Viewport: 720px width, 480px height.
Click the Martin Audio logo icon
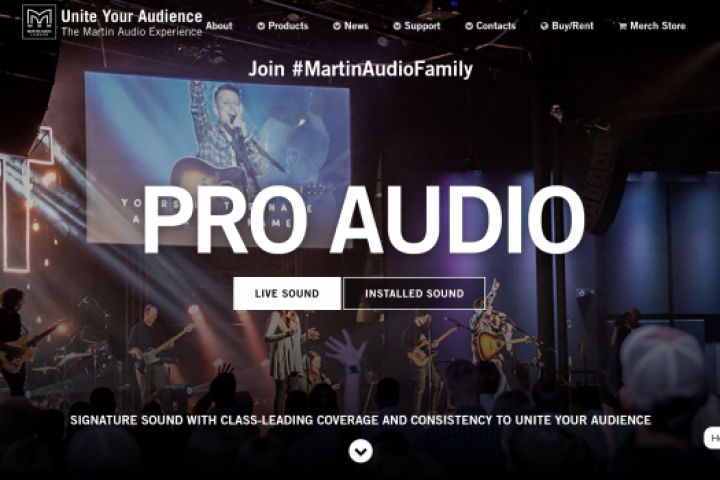tap(39, 22)
